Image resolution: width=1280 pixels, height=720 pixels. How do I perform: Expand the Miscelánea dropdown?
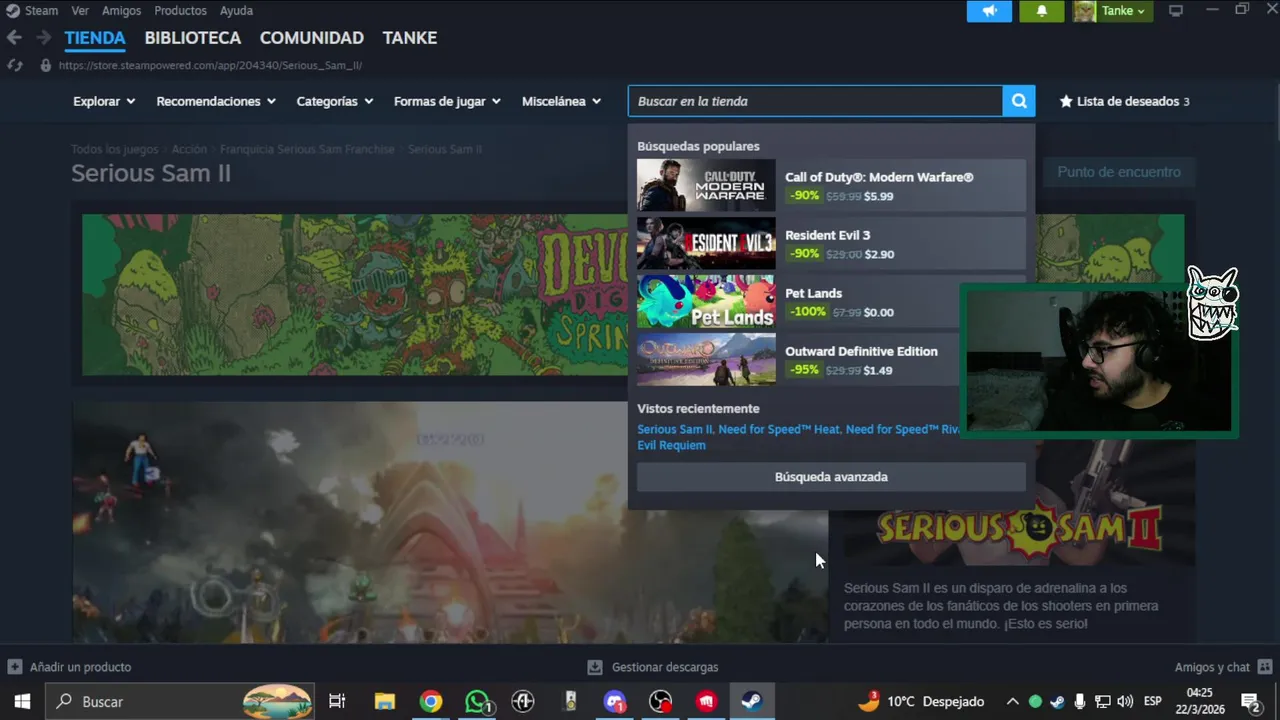[x=562, y=101]
